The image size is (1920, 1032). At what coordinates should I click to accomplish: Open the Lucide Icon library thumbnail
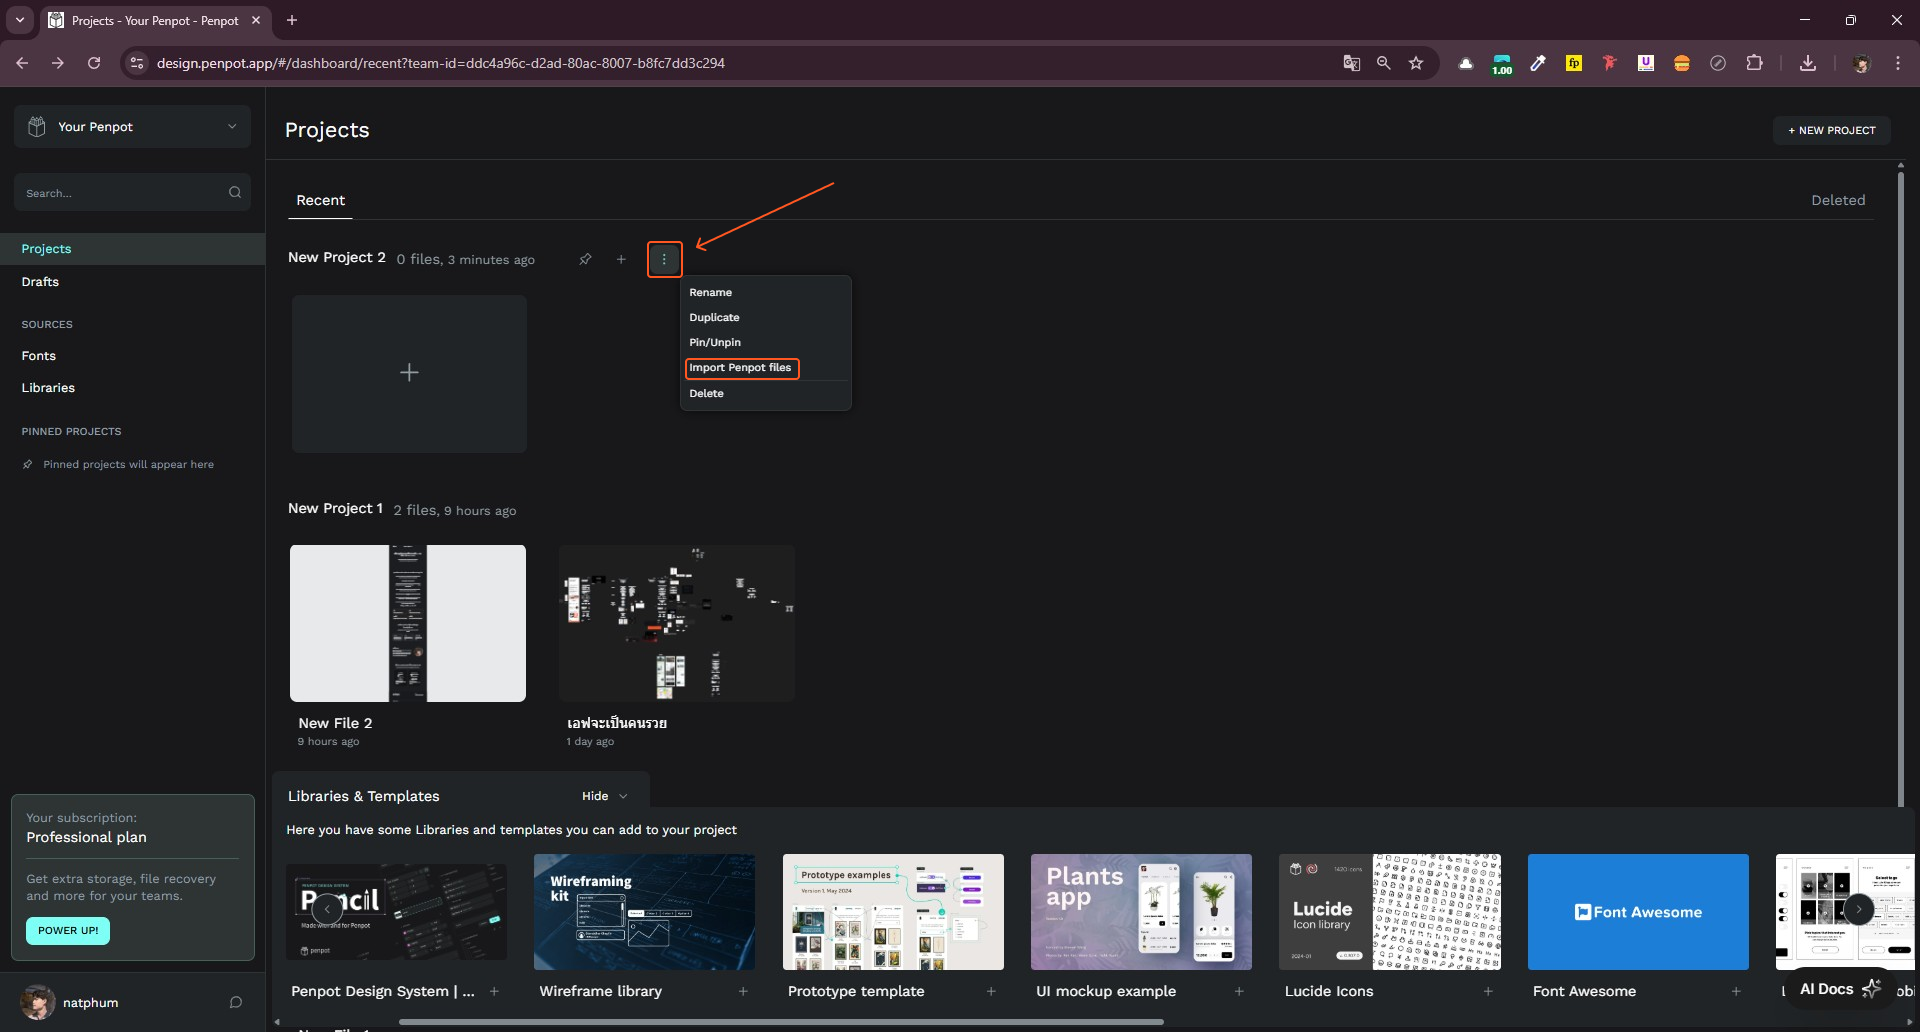click(1390, 912)
